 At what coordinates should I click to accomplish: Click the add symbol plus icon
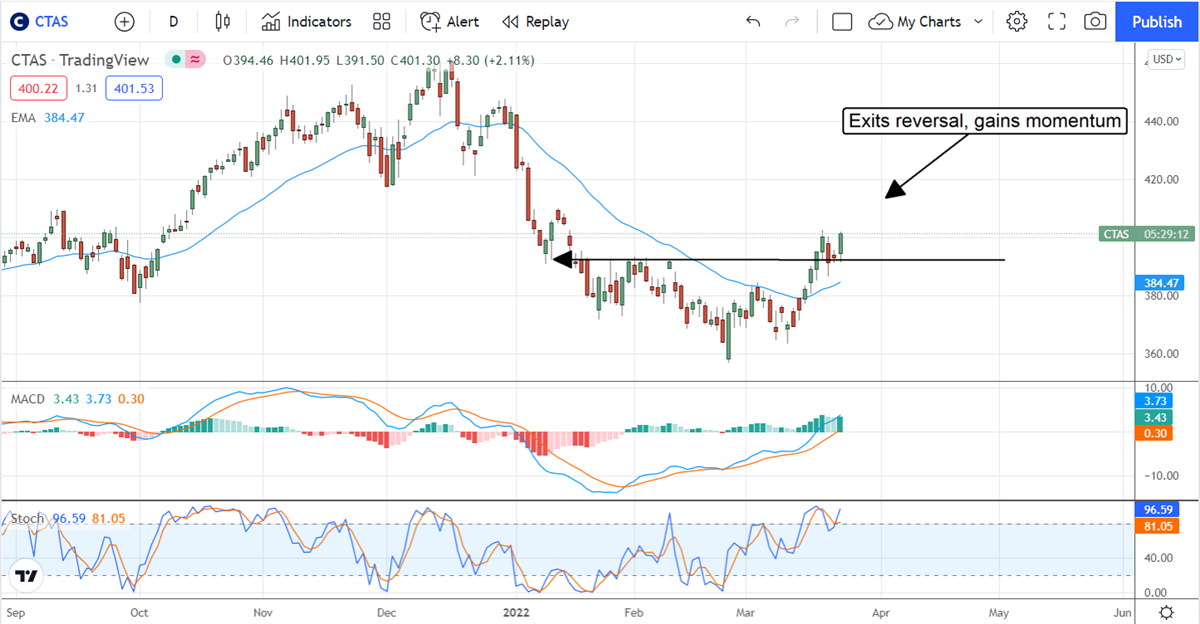[124, 21]
